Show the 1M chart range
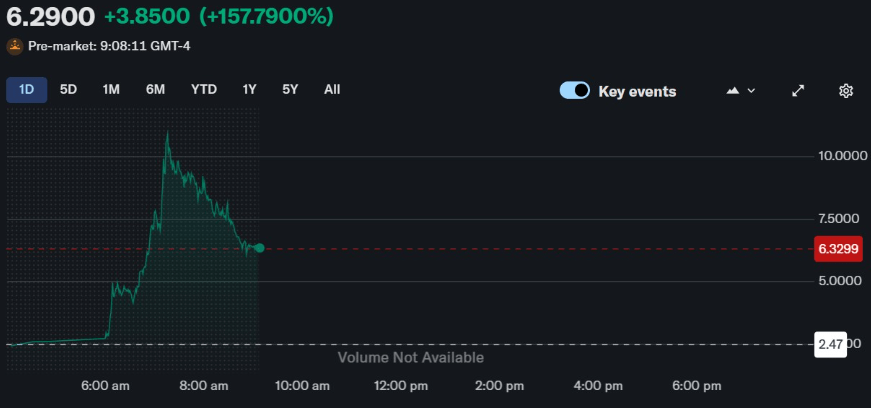 tap(110, 89)
